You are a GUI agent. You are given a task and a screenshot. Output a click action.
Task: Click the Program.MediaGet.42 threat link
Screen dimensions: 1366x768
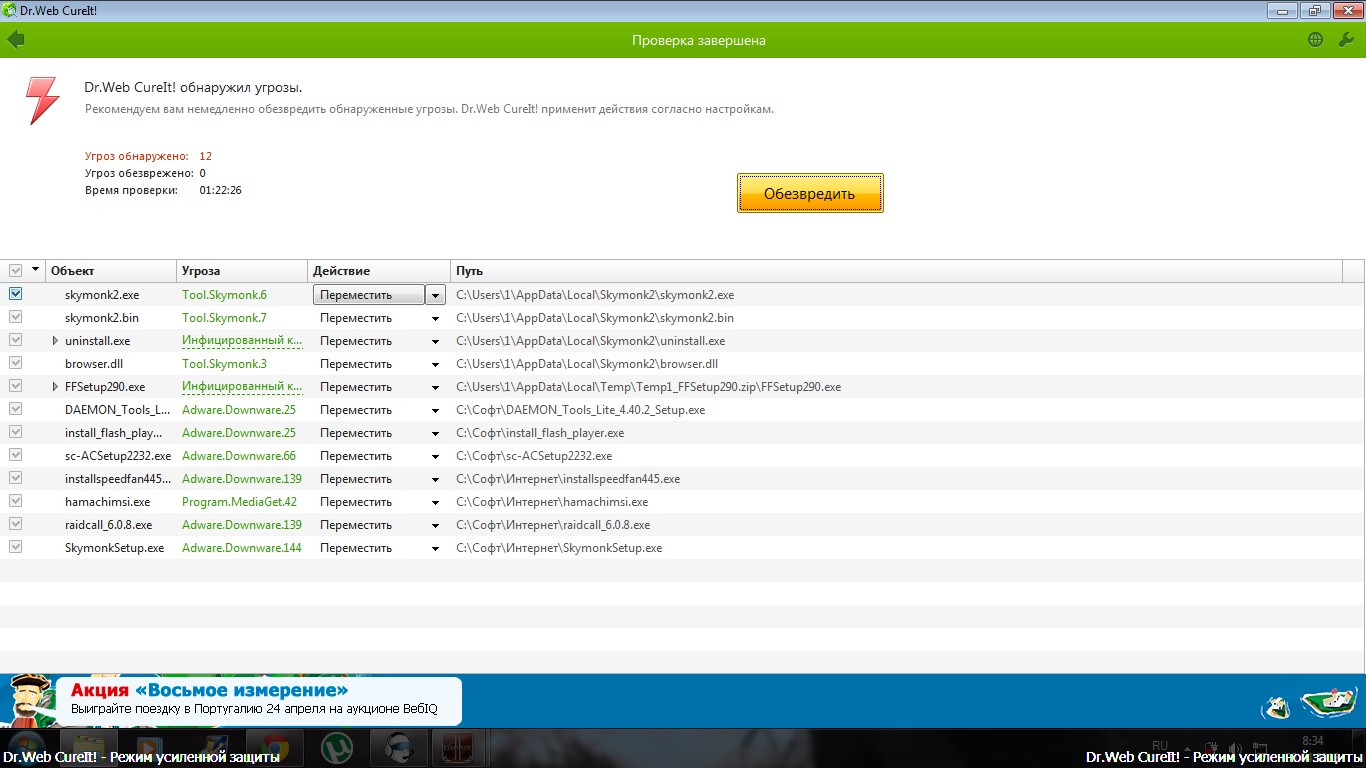(239, 502)
